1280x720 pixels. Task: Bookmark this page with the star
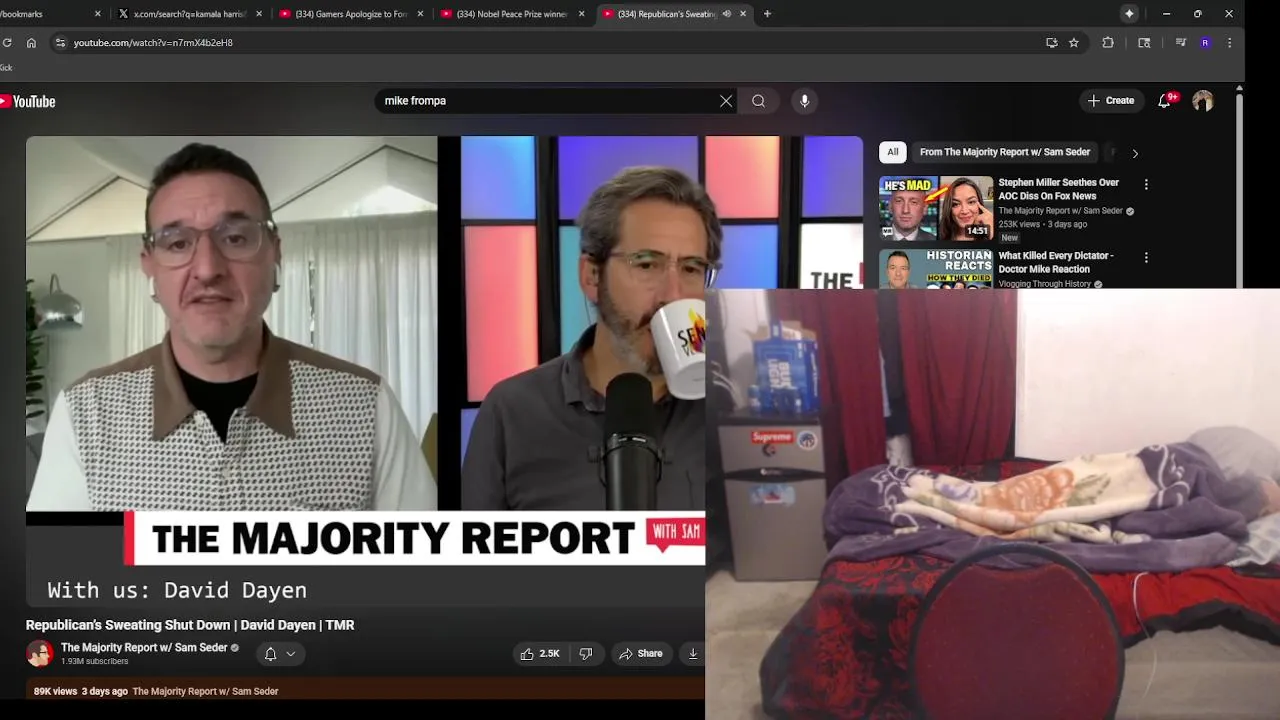pyautogui.click(x=1073, y=43)
